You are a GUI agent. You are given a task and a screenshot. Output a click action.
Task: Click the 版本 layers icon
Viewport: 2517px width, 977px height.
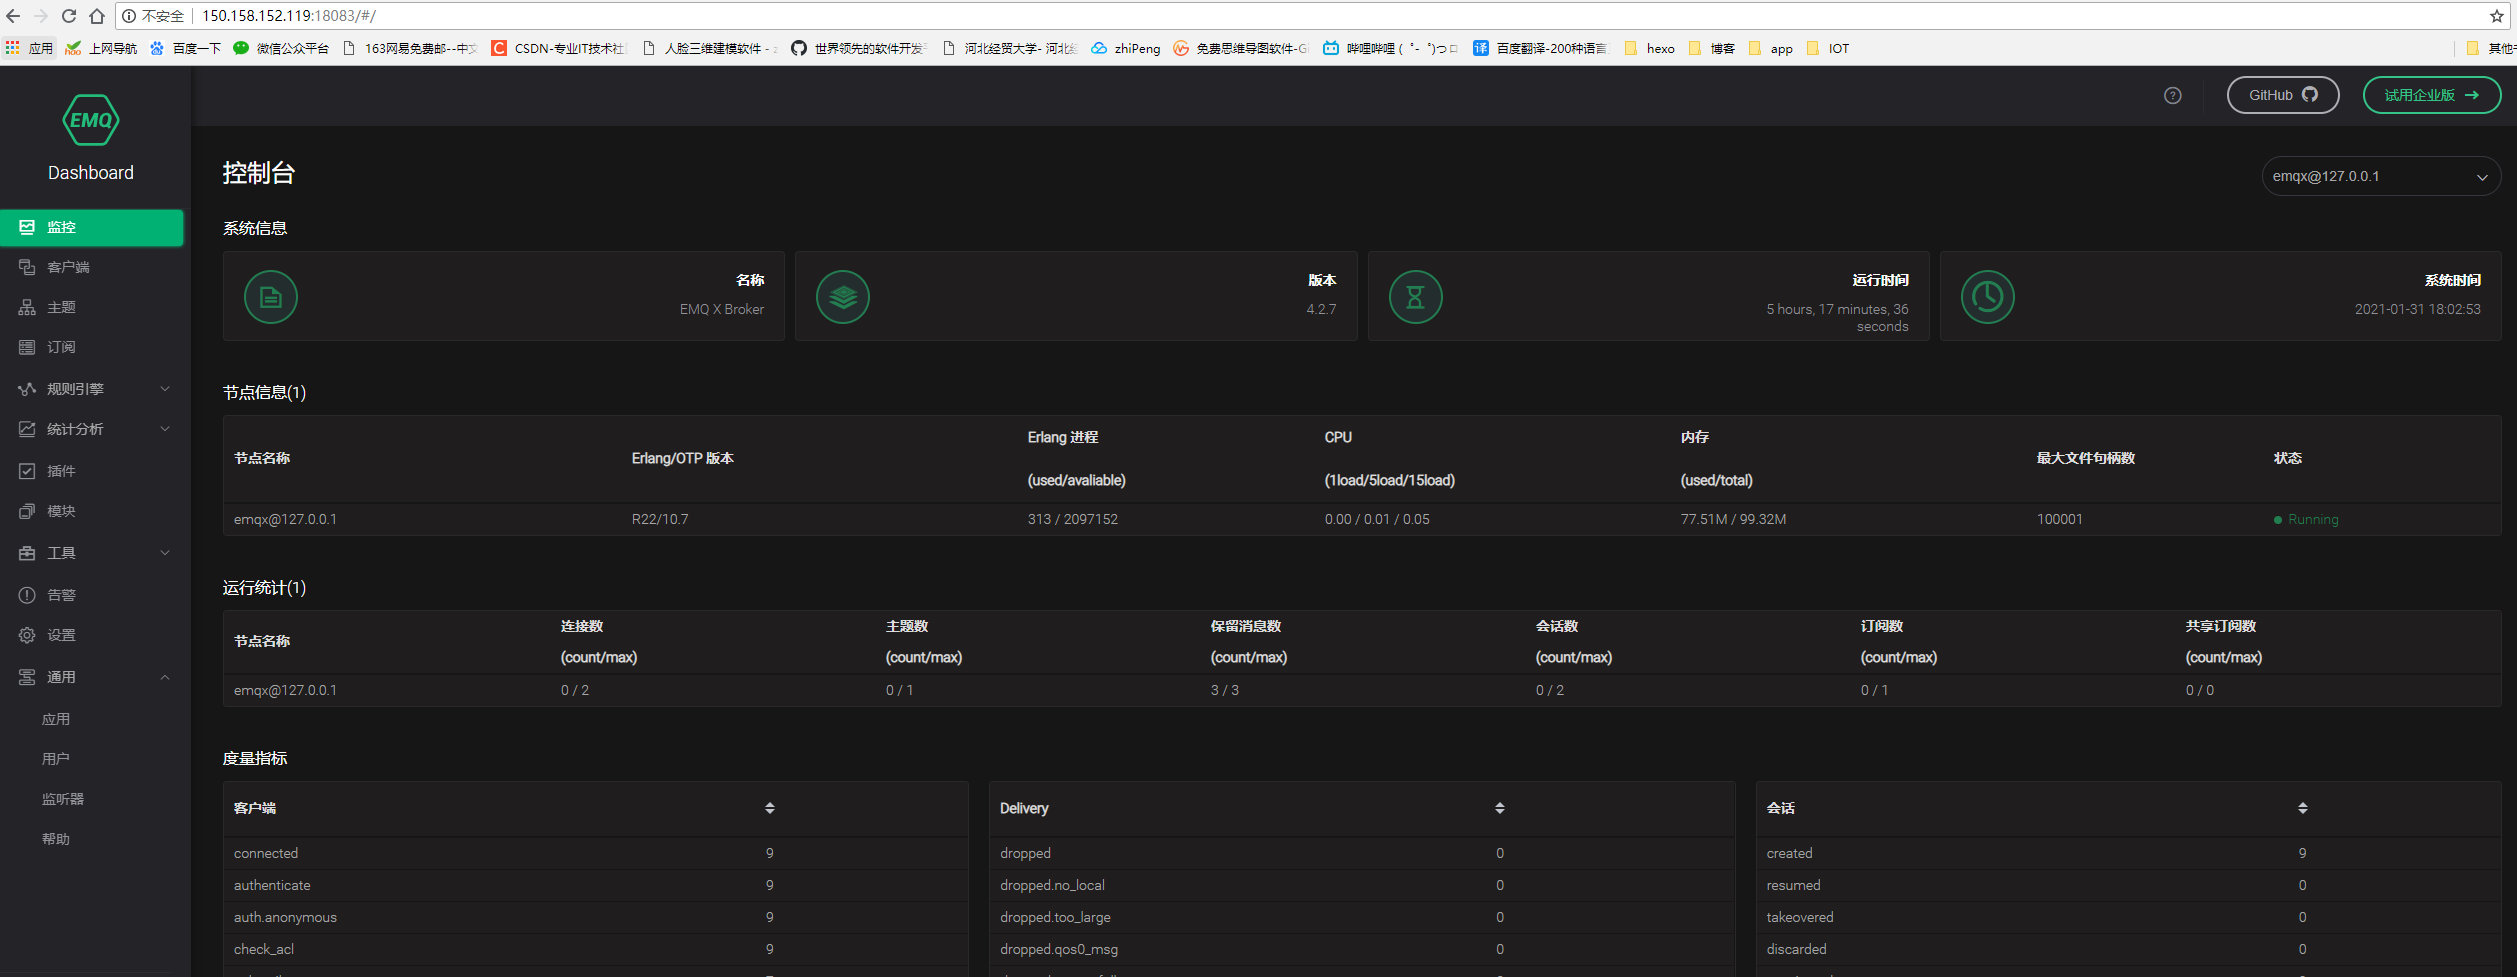(x=843, y=297)
